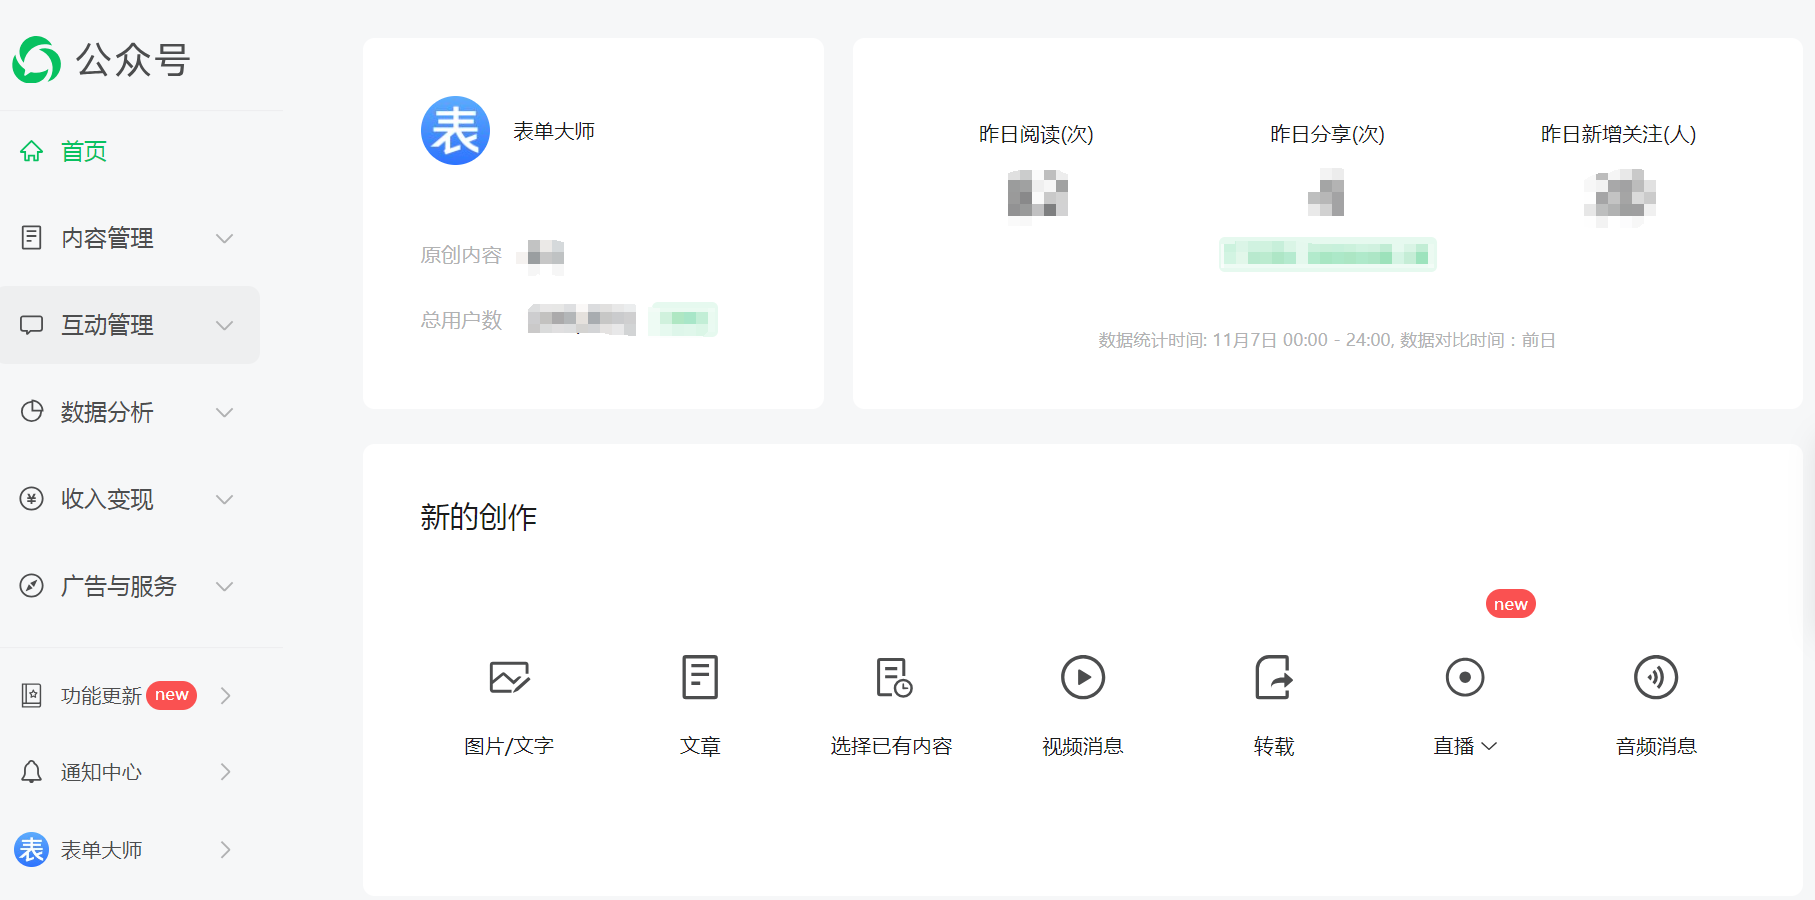The height and width of the screenshot is (900, 1815).
Task: Open the 首页 menu item
Action: click(84, 151)
